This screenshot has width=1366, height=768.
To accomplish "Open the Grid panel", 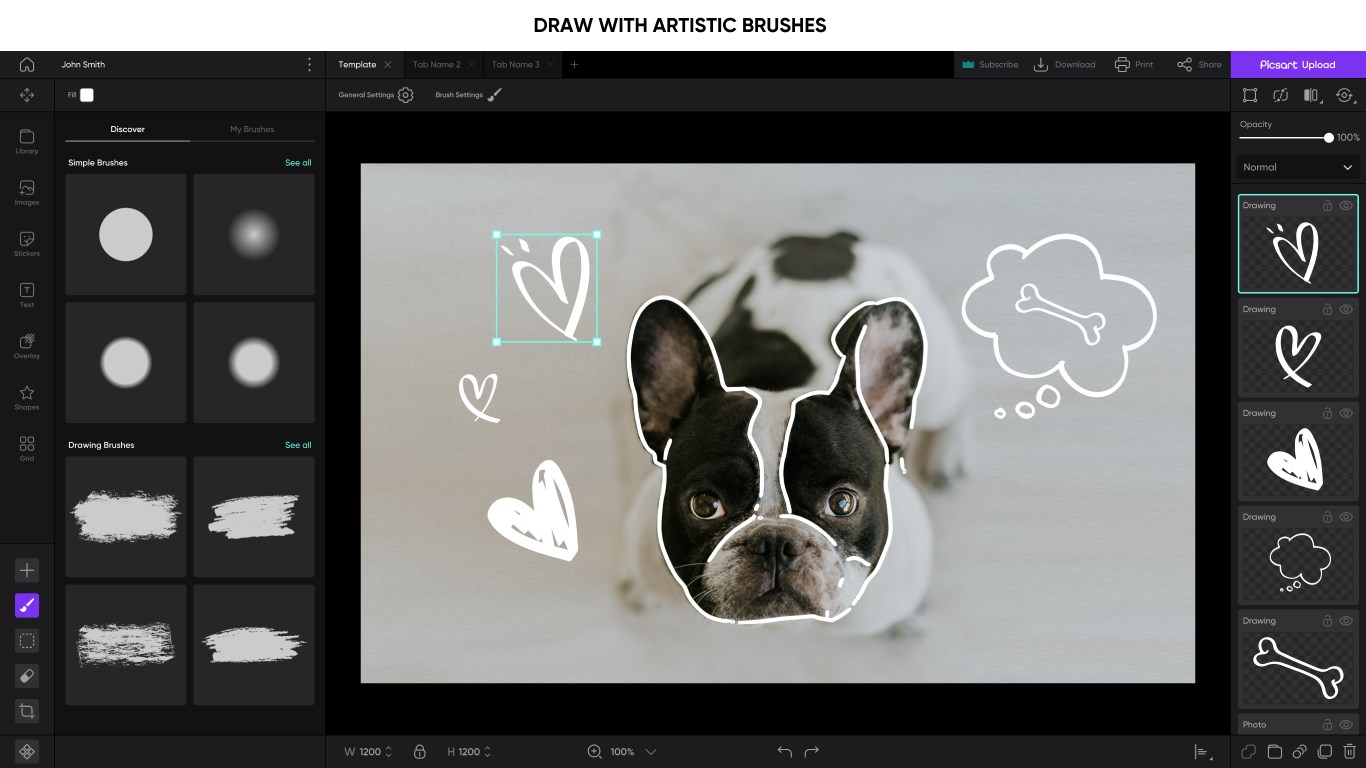I will click(27, 448).
